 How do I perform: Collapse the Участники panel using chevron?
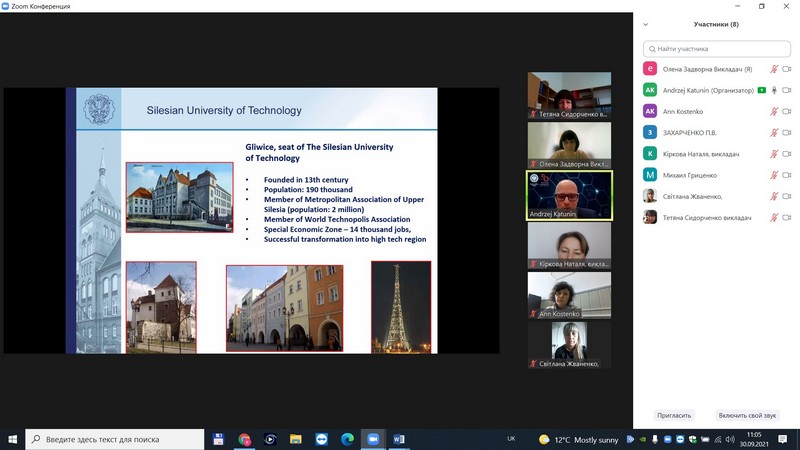646,25
